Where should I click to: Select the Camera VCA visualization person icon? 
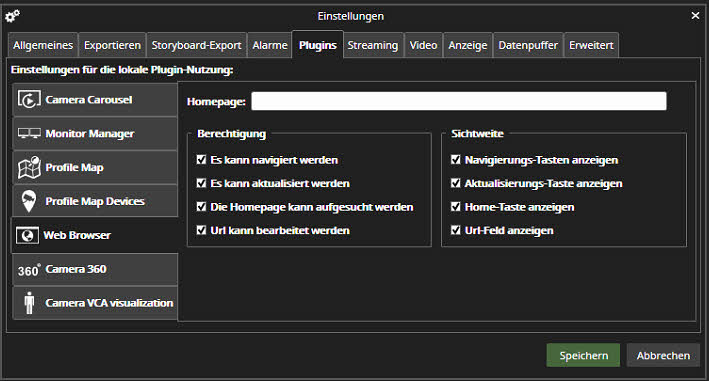coord(29,303)
